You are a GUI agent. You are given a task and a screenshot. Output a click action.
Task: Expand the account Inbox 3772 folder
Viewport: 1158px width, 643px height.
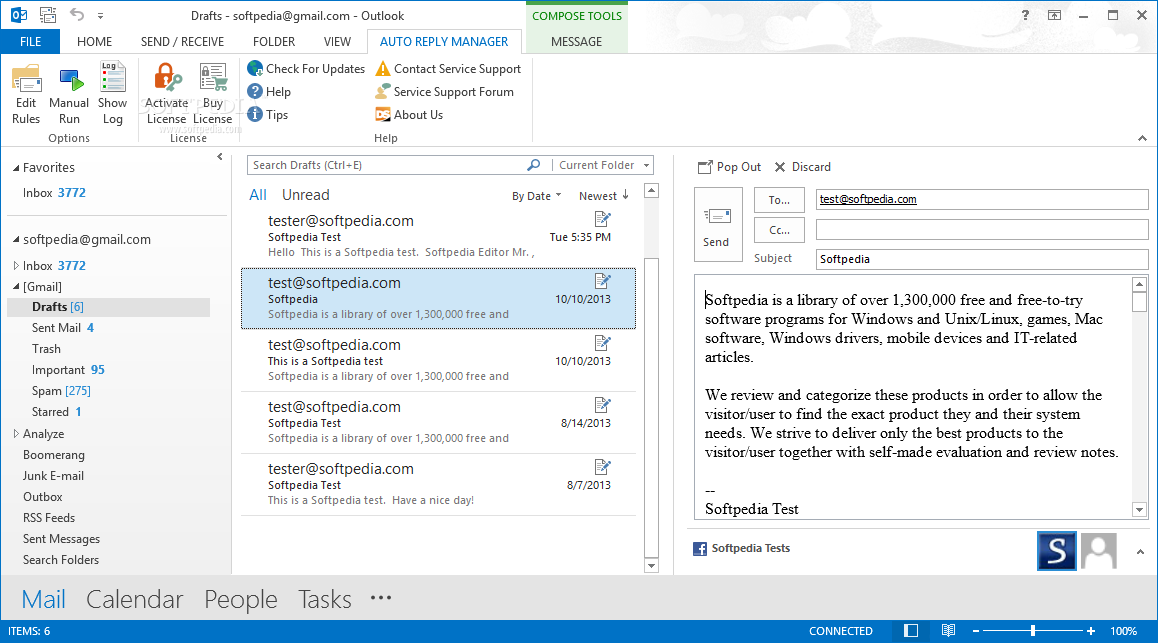point(16,265)
